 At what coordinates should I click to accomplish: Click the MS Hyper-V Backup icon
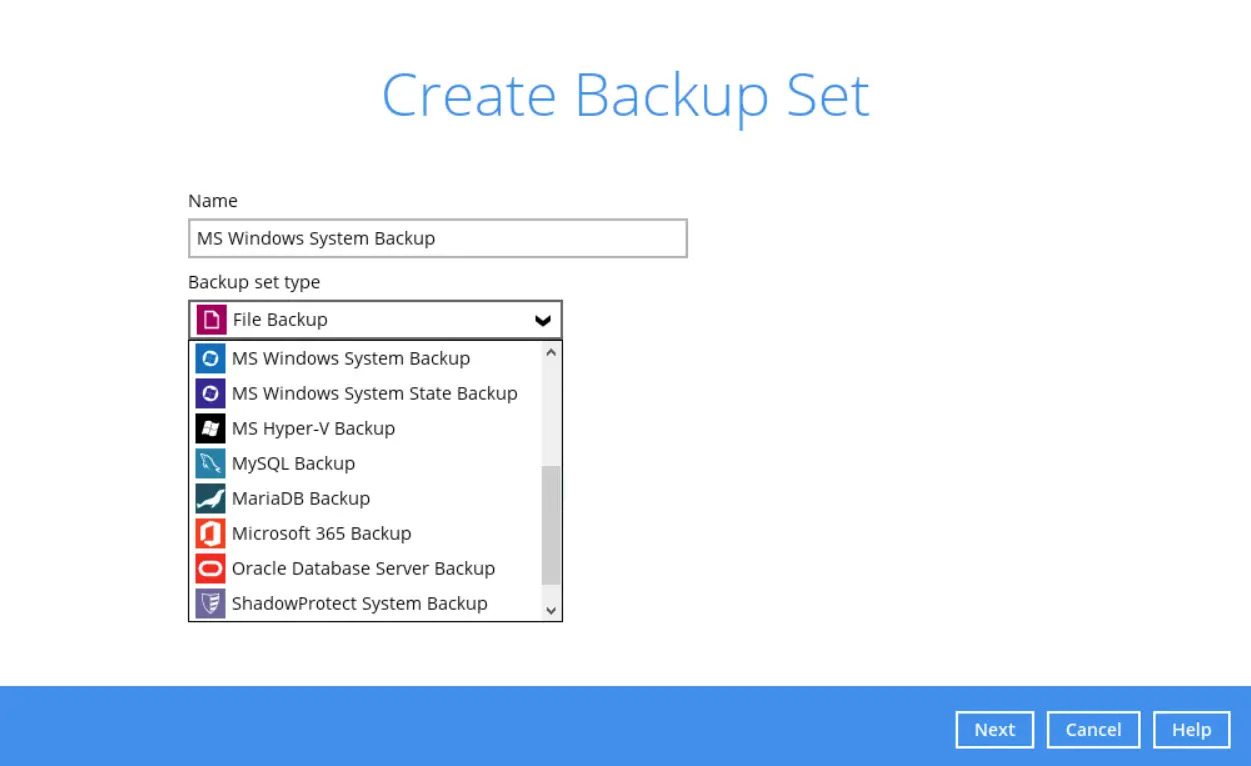coord(210,429)
